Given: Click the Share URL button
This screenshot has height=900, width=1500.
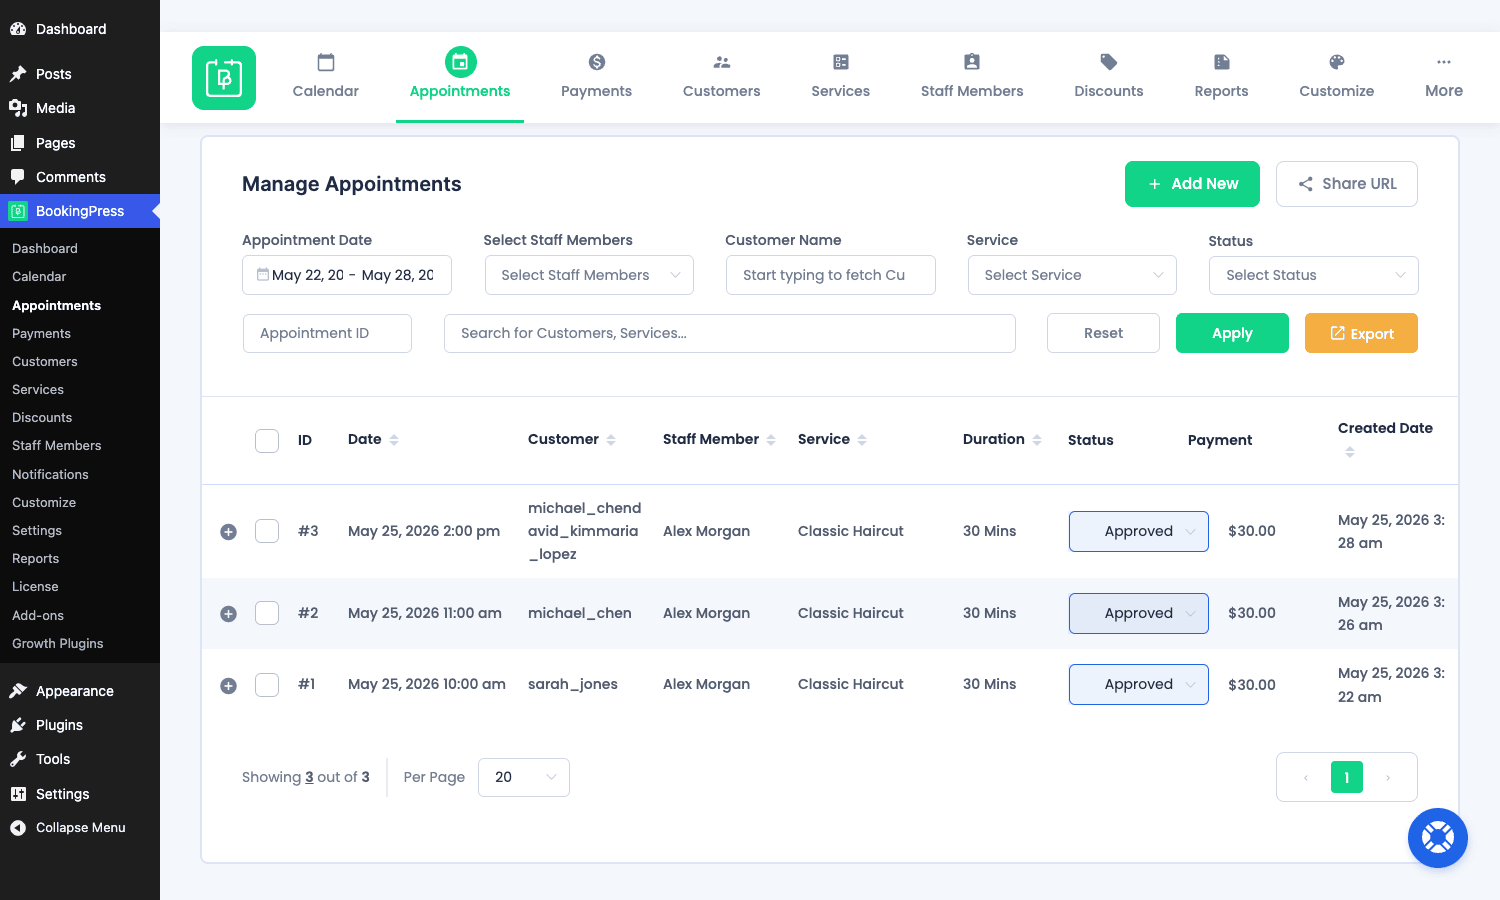Looking at the screenshot, I should point(1347,184).
